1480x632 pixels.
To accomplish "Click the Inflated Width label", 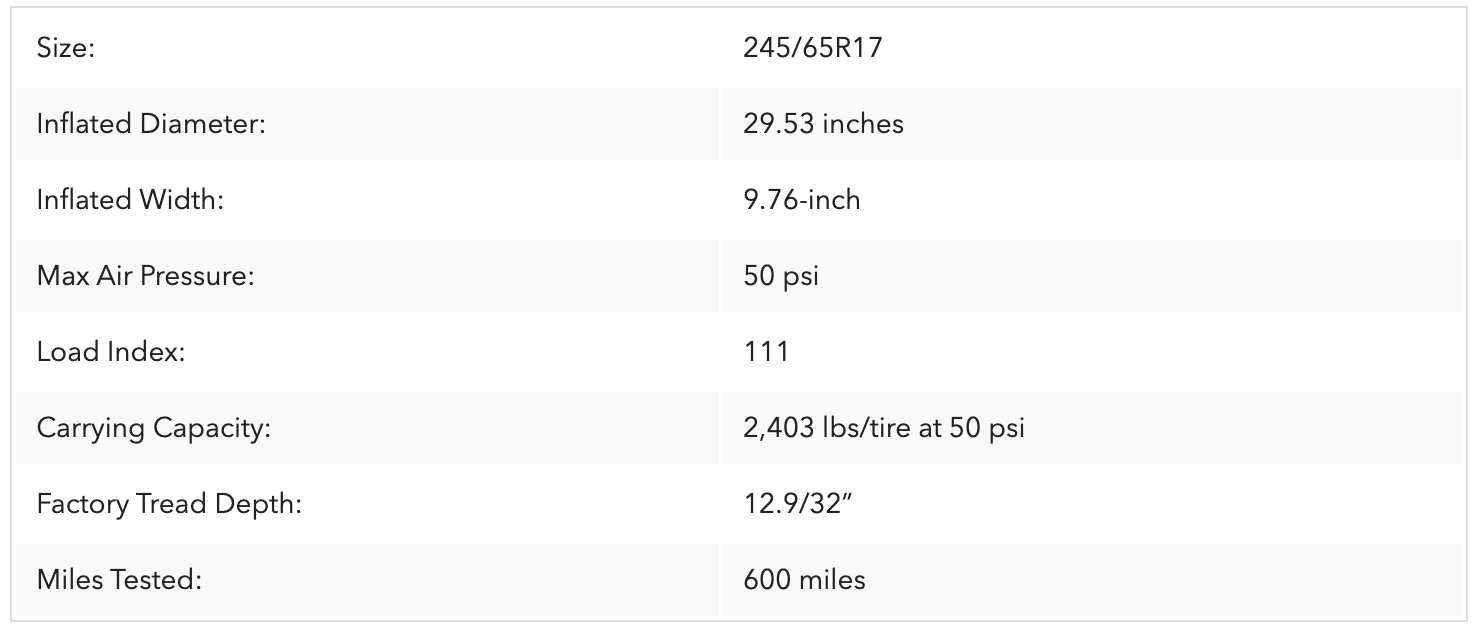I will click(x=130, y=200).
